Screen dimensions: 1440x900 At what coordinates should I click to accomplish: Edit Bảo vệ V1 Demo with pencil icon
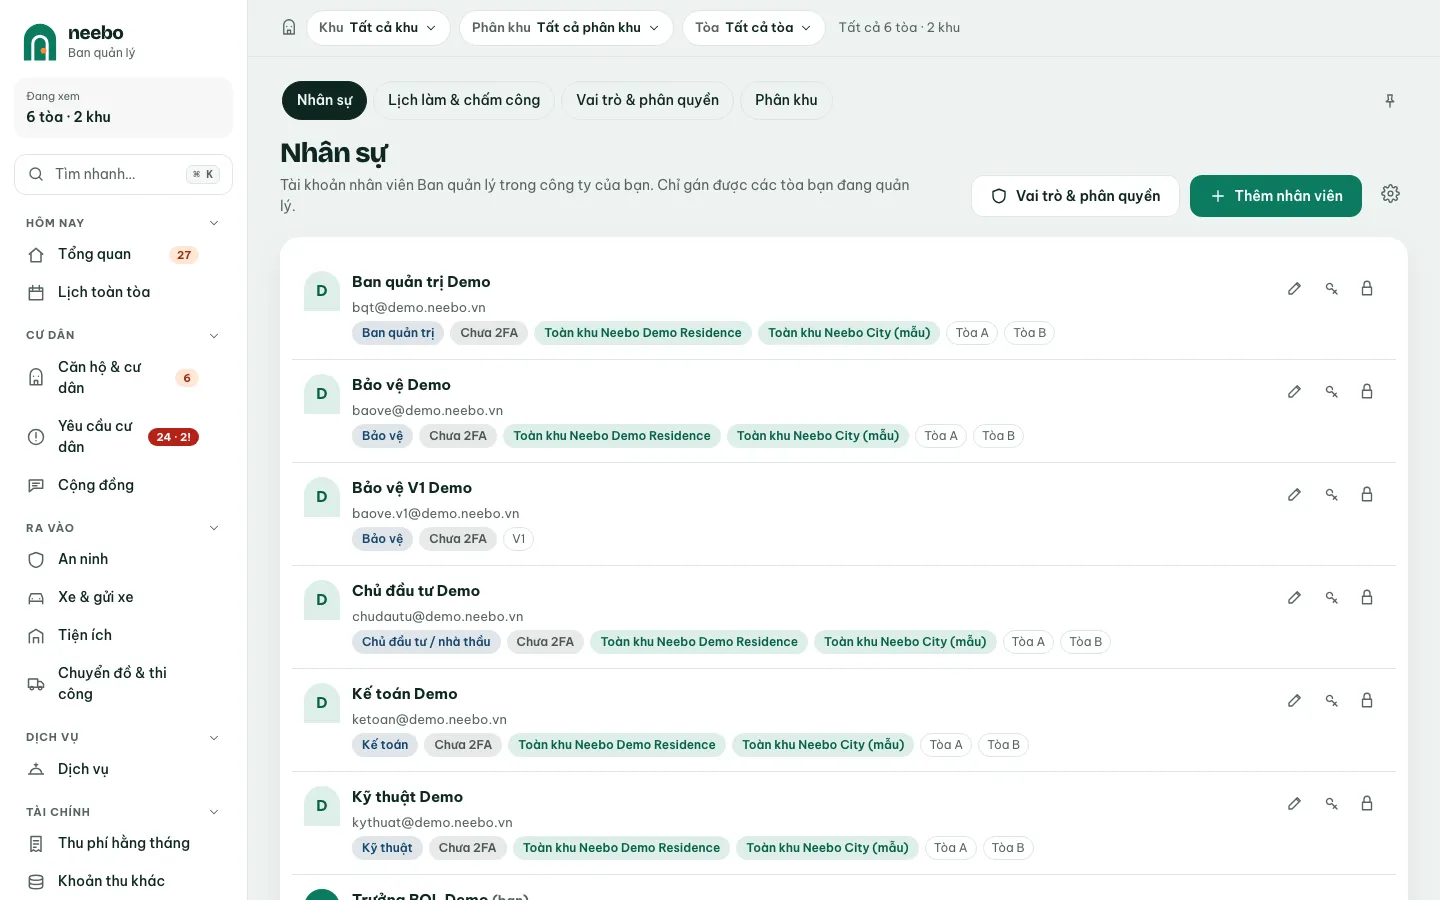[x=1294, y=495]
